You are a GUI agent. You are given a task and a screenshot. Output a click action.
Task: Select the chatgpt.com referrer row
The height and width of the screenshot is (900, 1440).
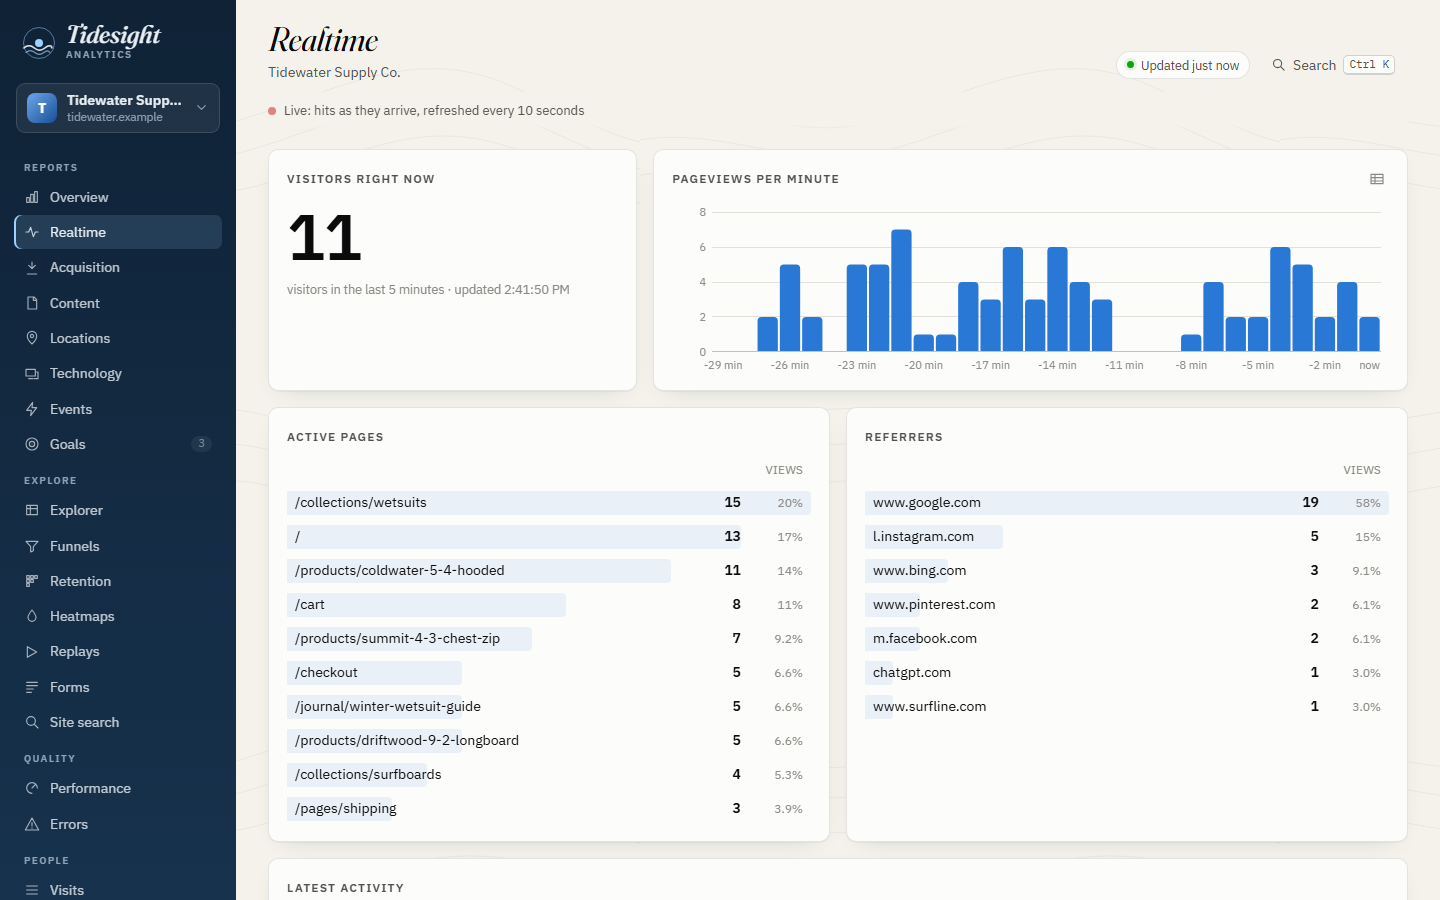click(x=1127, y=673)
